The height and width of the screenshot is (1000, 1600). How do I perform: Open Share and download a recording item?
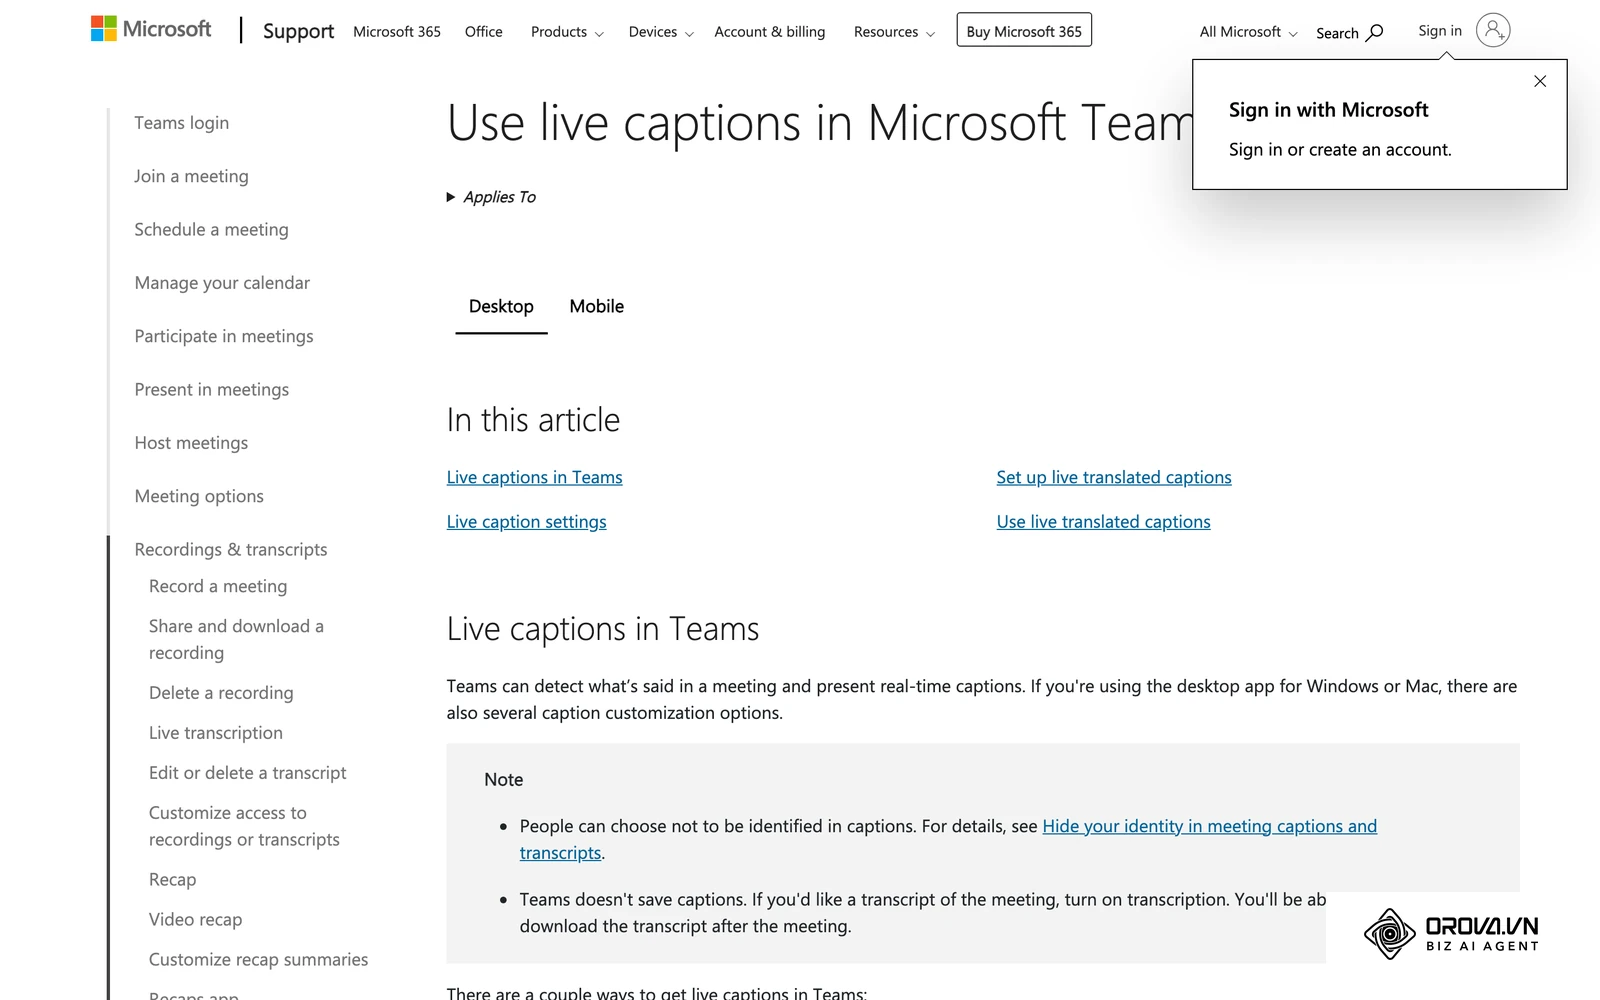point(236,640)
